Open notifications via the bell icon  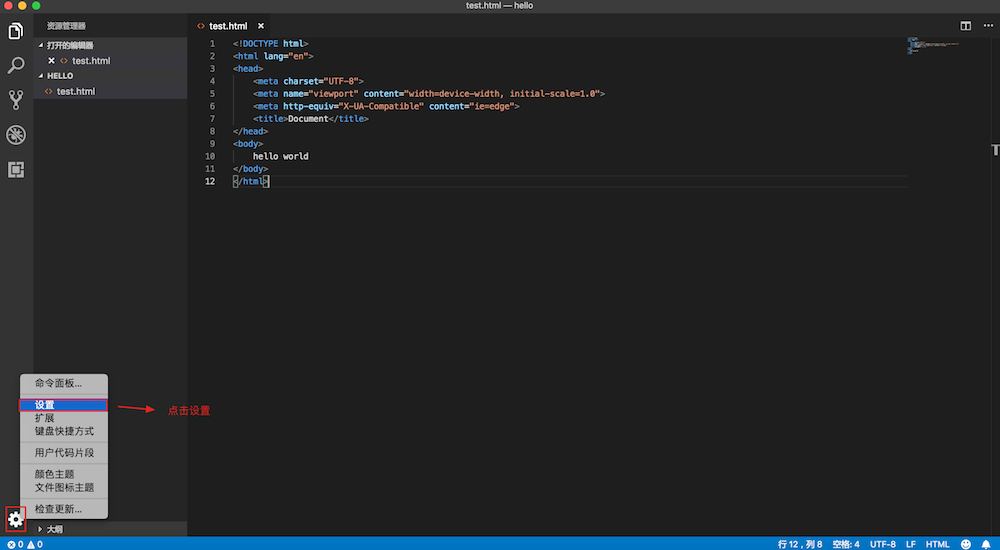[x=986, y=544]
